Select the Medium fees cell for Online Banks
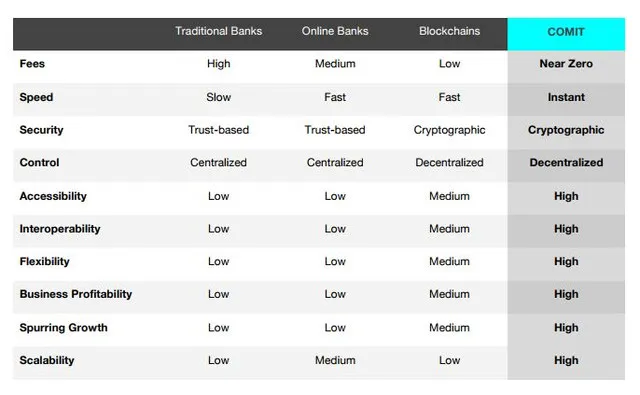Image resolution: width=640 pixels, height=395 pixels. tap(335, 64)
